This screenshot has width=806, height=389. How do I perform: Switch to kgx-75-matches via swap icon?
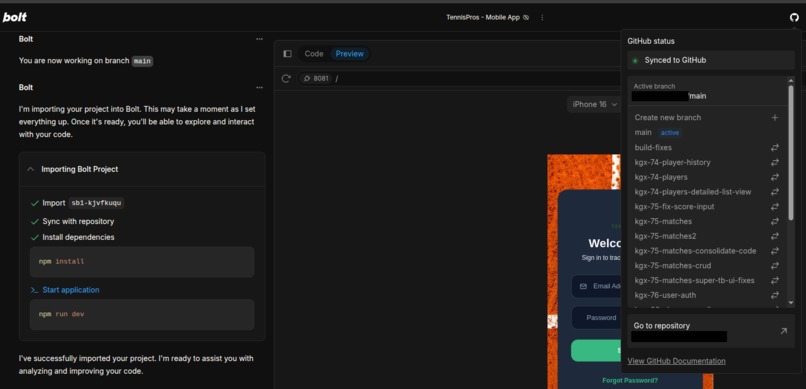click(775, 221)
